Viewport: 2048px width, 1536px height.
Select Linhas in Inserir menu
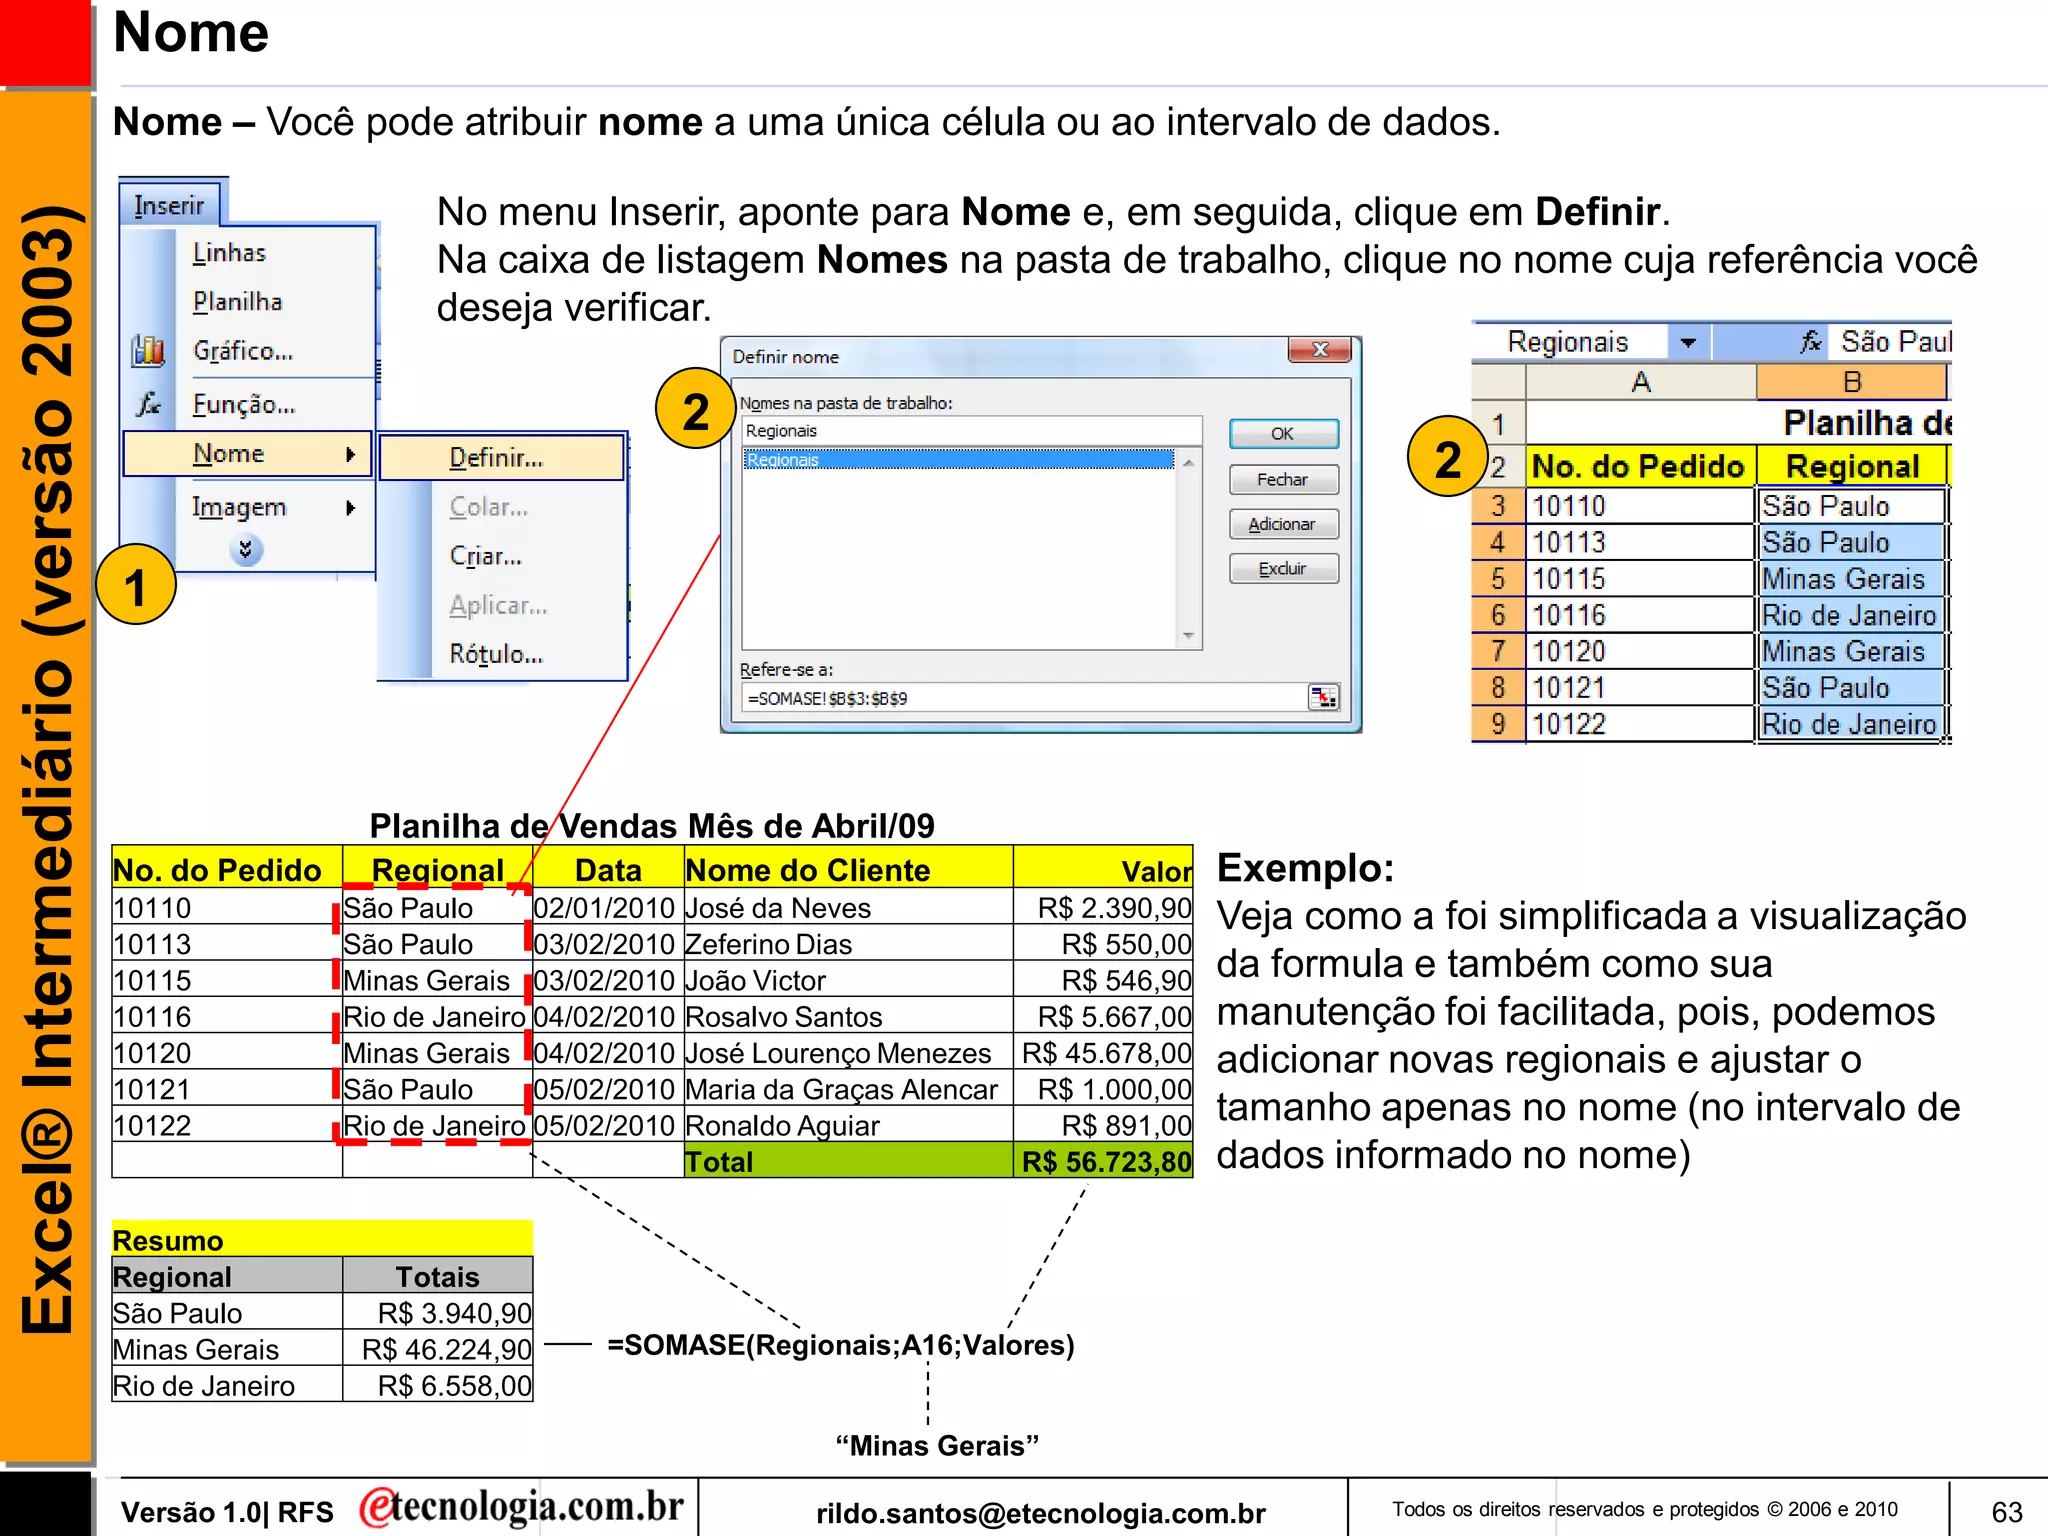[229, 252]
